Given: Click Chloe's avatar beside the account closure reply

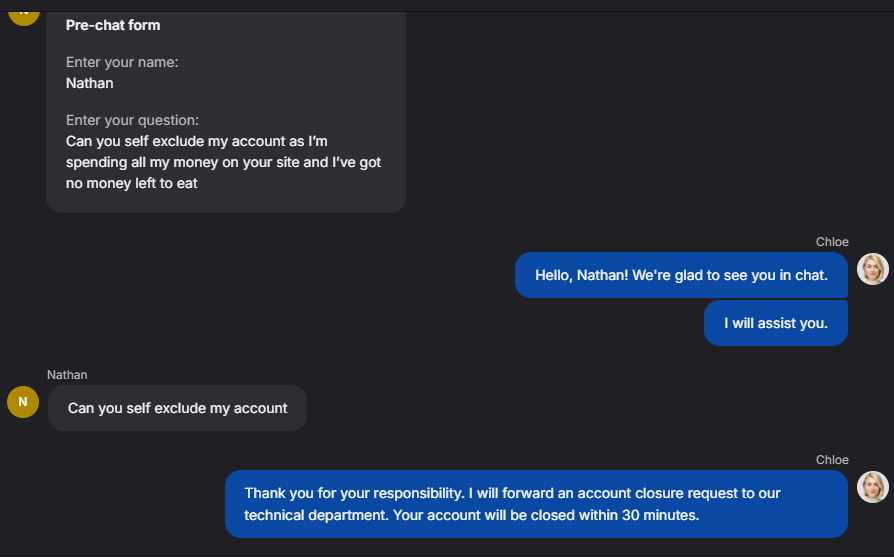Looking at the screenshot, I should pyautogui.click(x=873, y=487).
